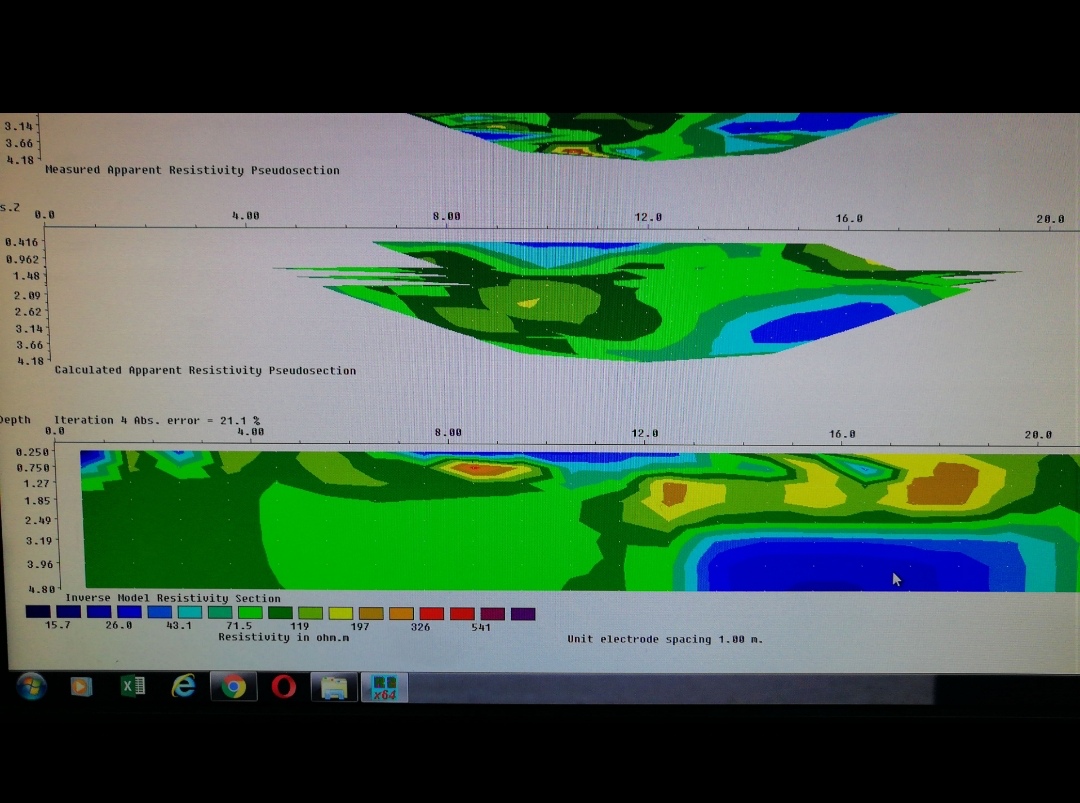Open Internet Explorer from the taskbar
This screenshot has width=1080, height=803.
click(183, 687)
